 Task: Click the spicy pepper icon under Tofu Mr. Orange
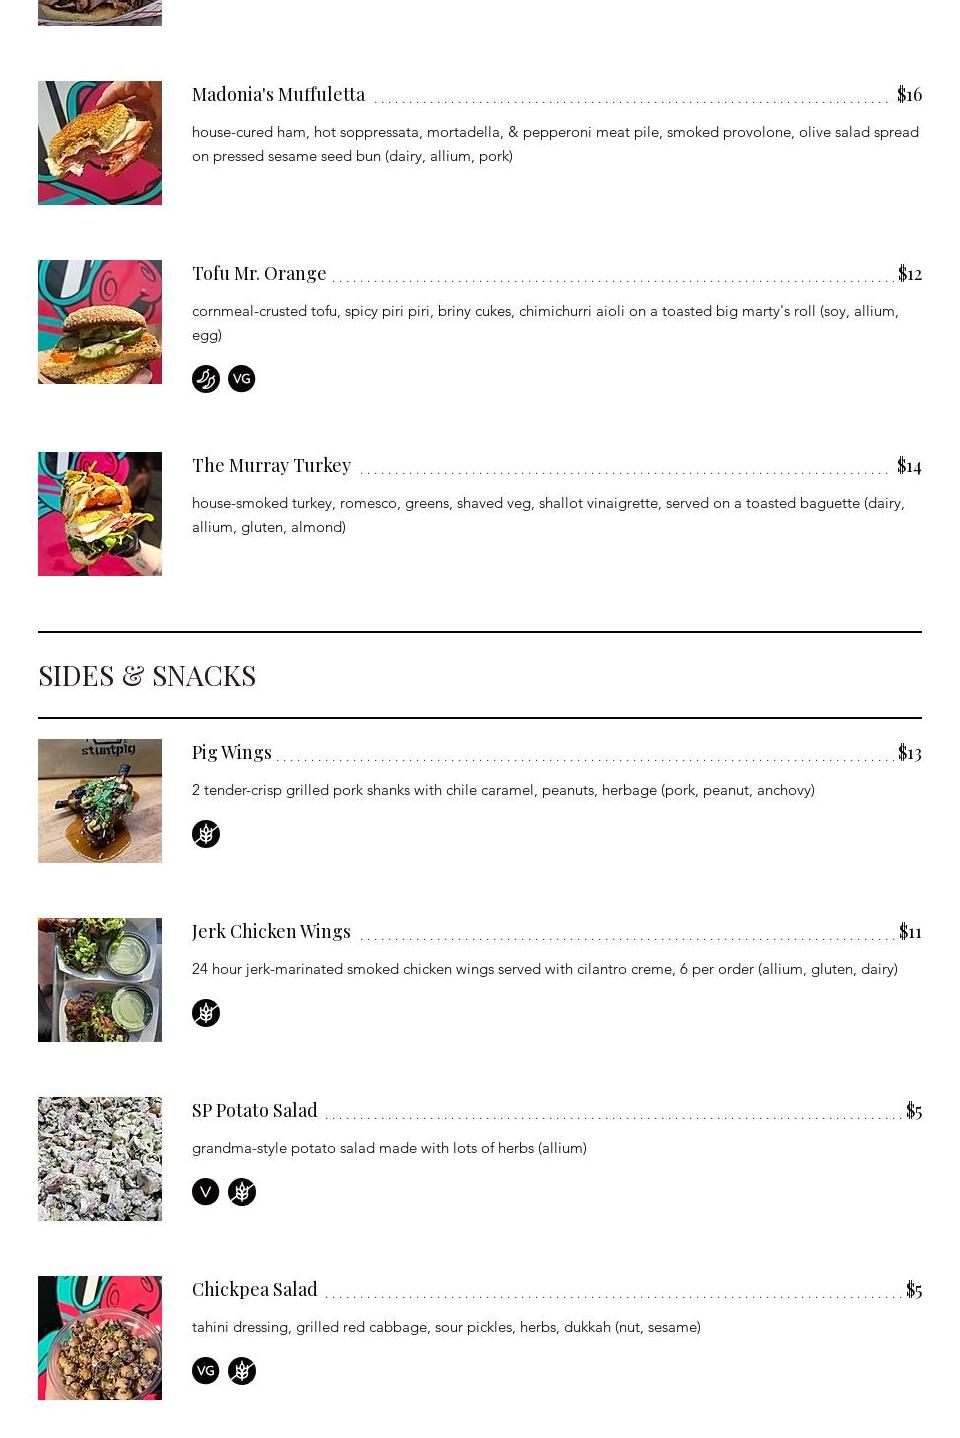(x=206, y=379)
